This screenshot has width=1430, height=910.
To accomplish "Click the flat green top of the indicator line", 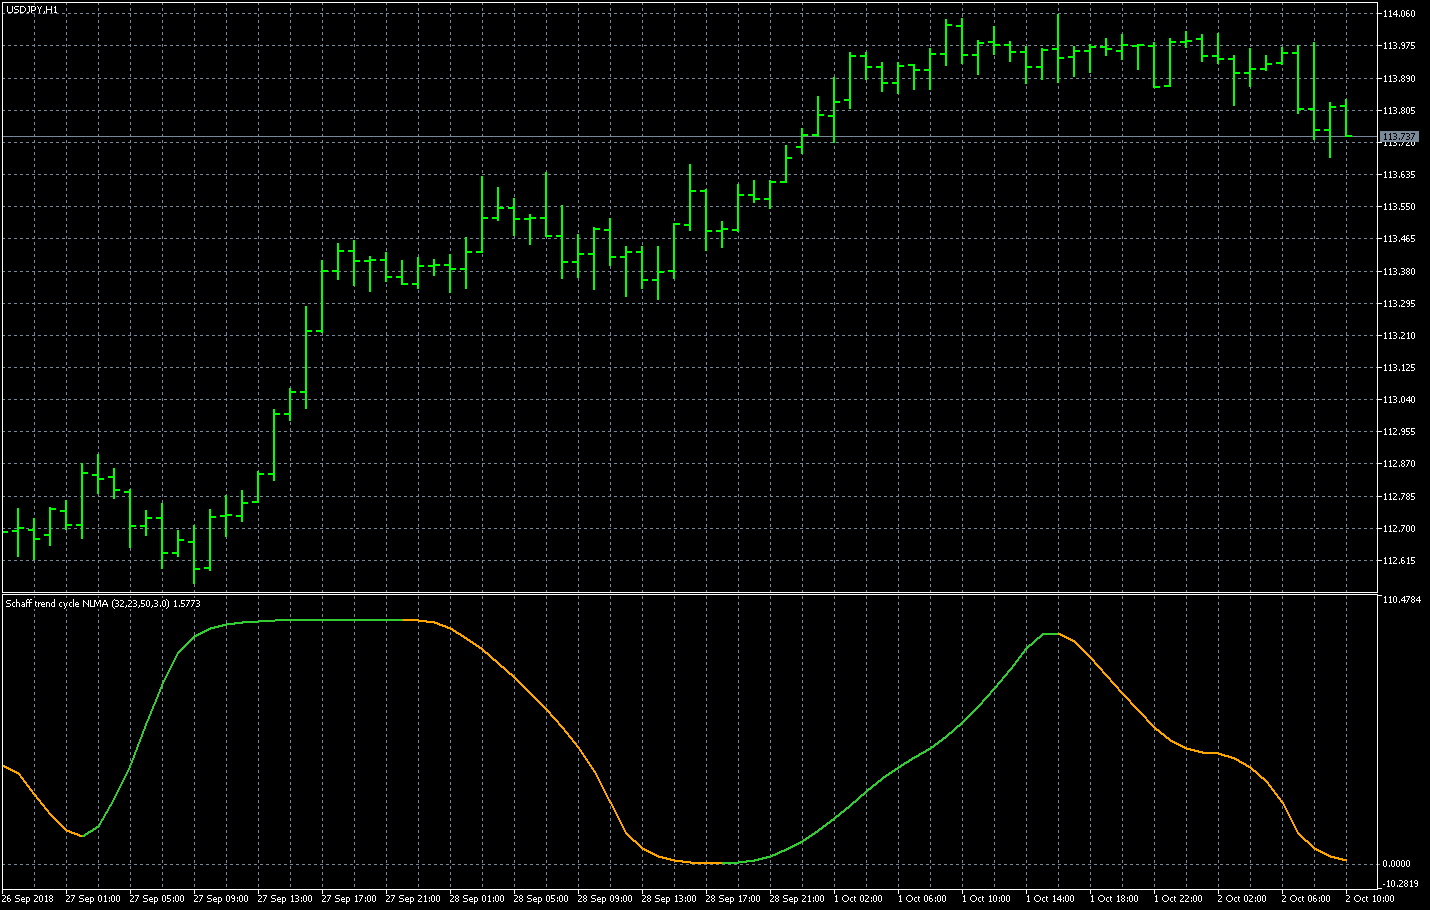I will pos(320,620).
